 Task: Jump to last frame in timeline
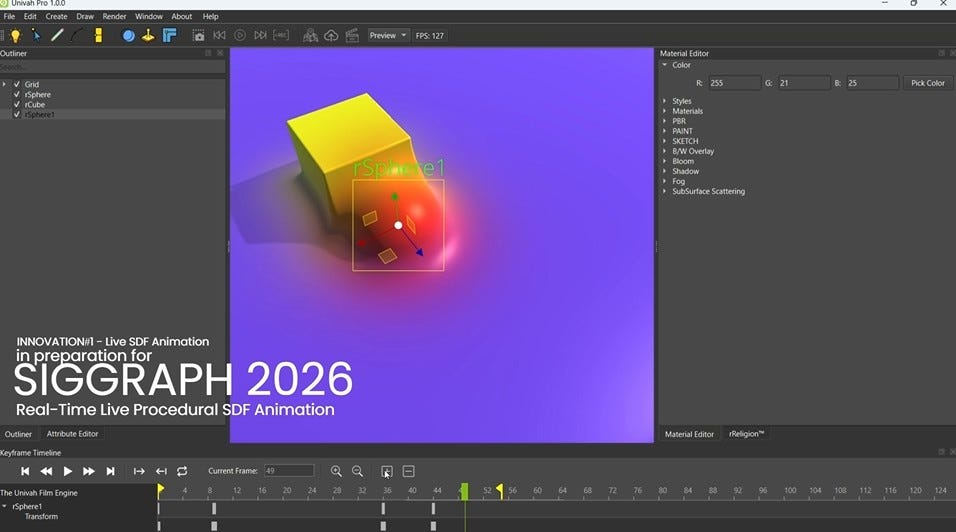coord(110,471)
